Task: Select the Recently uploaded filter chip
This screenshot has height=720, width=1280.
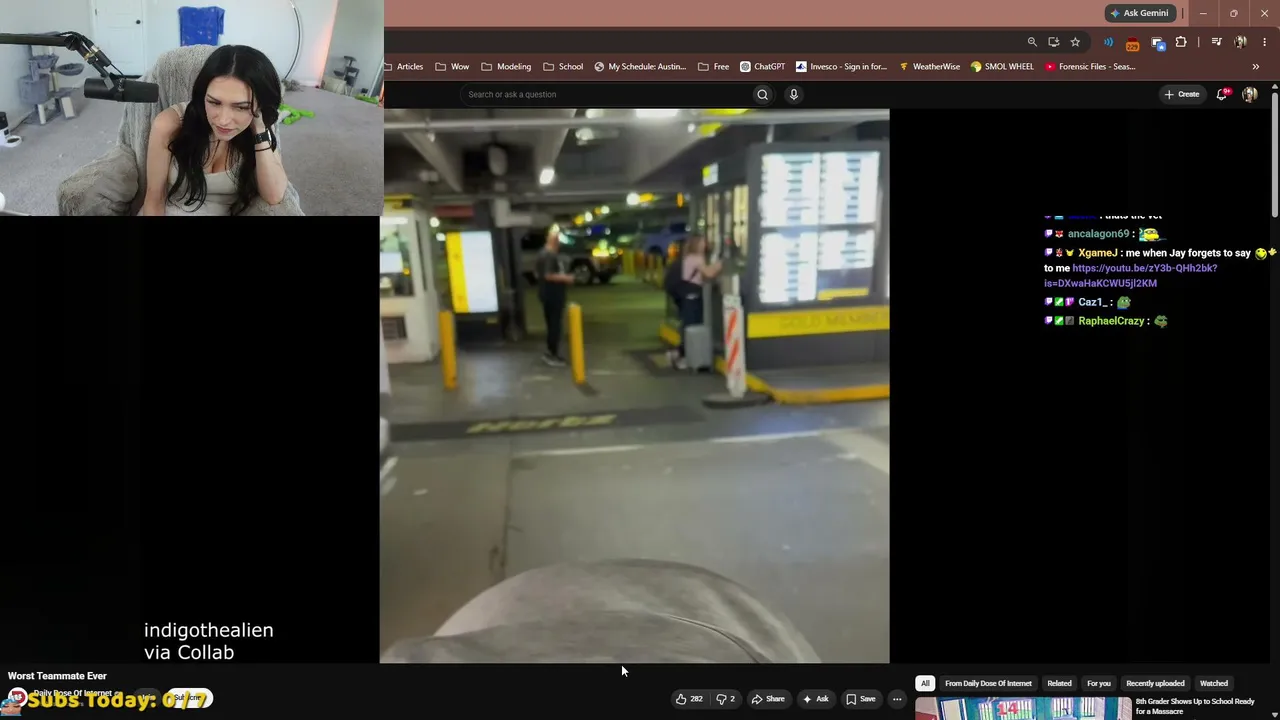Action: tap(1155, 684)
